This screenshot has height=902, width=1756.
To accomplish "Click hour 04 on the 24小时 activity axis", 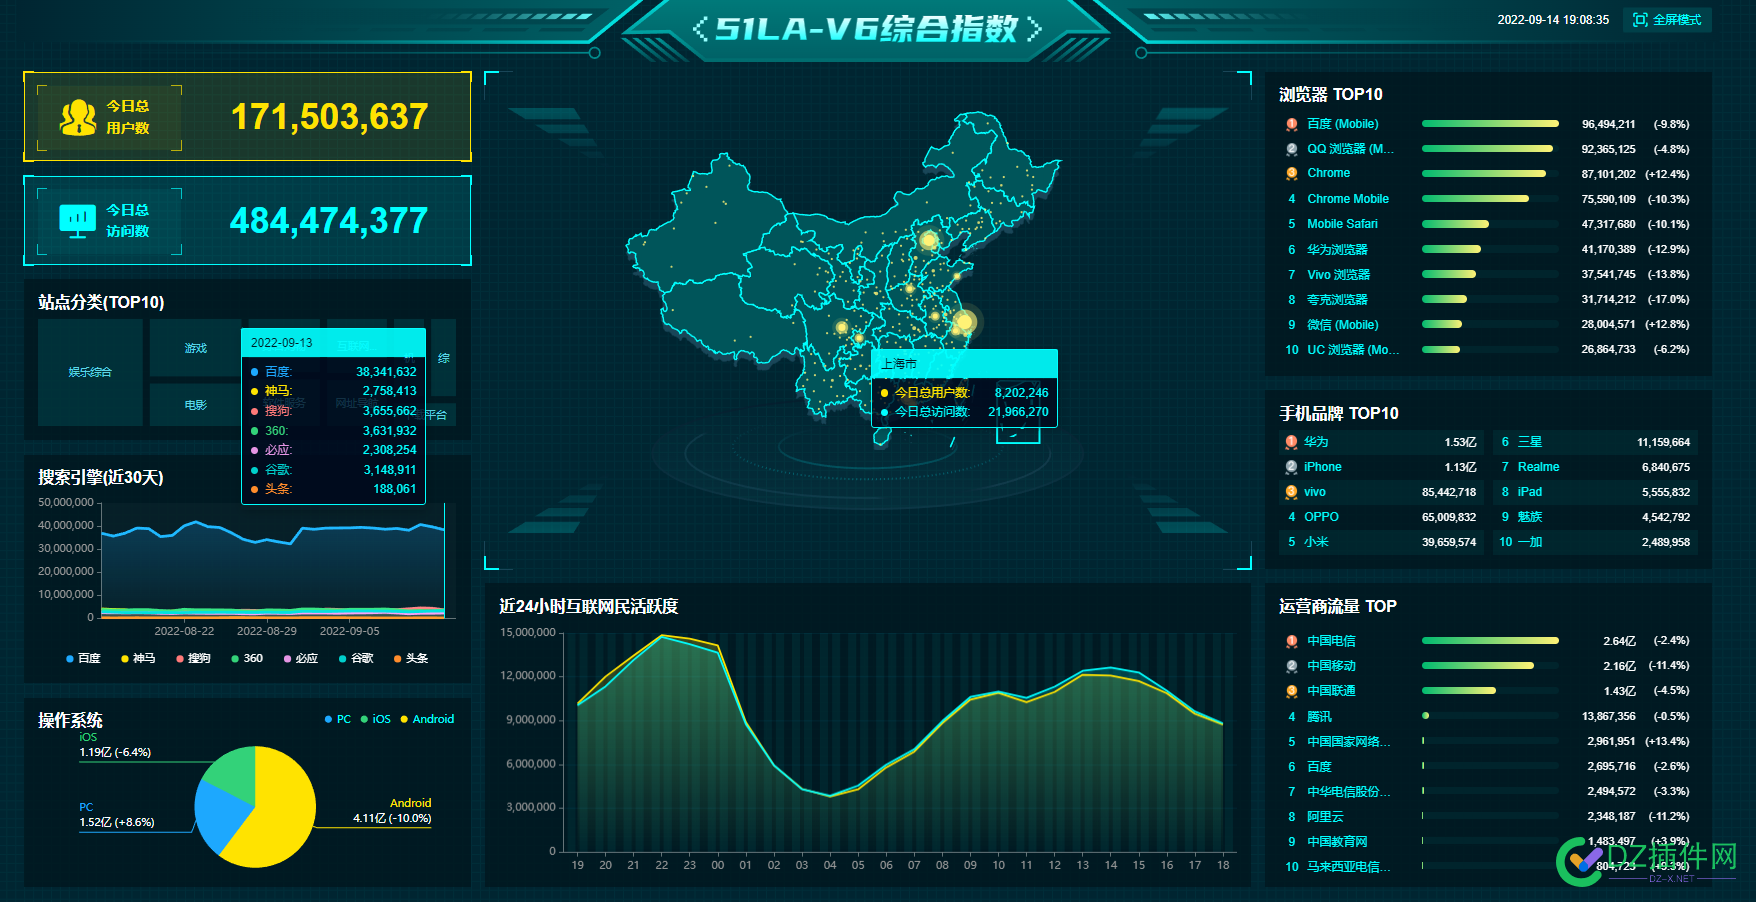I will pyautogui.click(x=830, y=865).
